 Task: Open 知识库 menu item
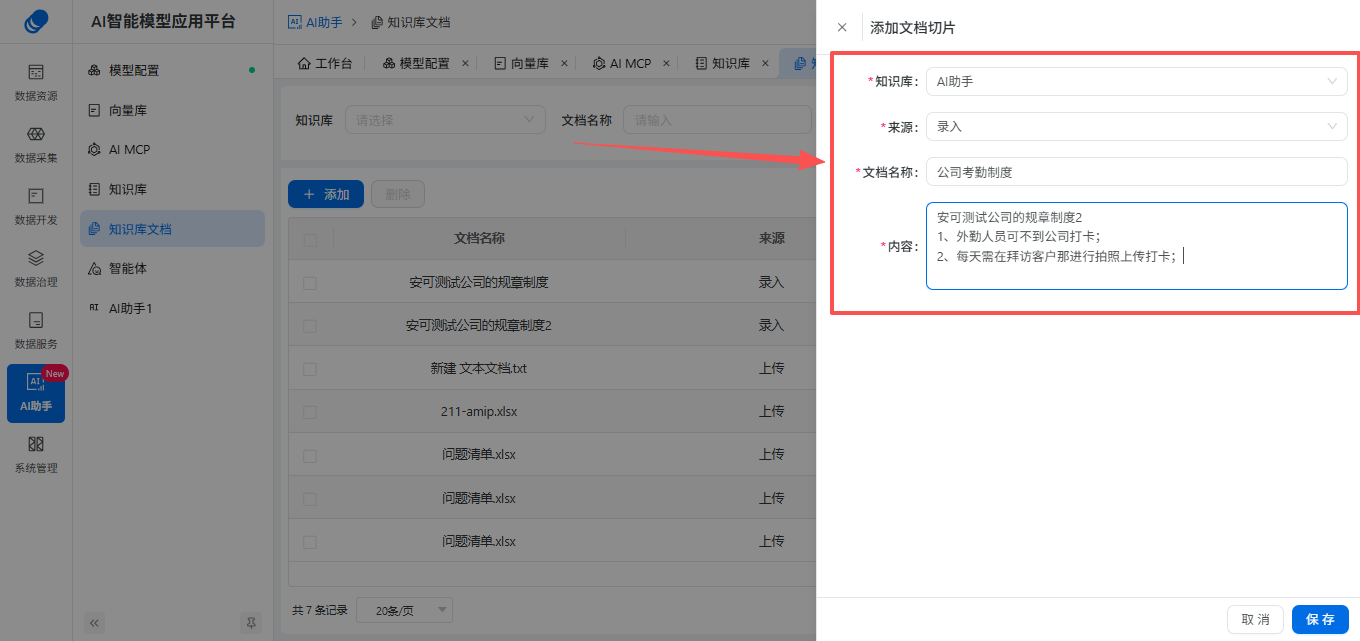click(172, 189)
